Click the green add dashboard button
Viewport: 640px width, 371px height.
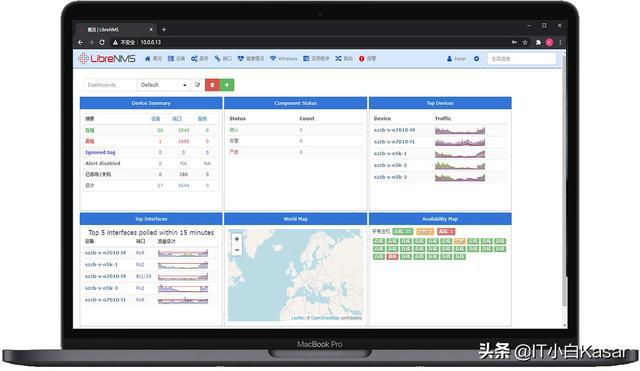227,85
